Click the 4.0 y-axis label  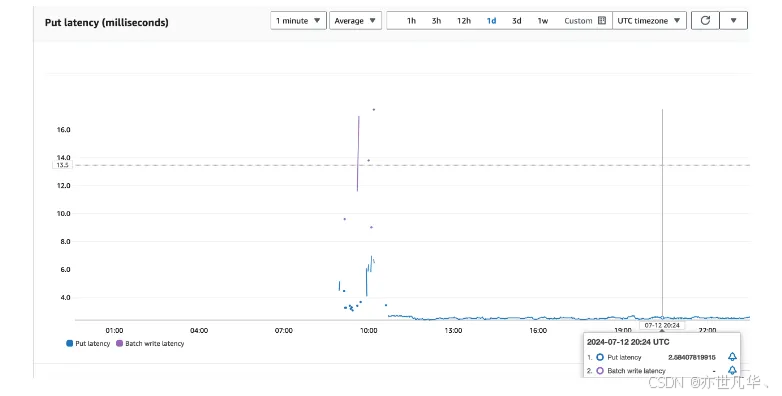tap(65, 298)
